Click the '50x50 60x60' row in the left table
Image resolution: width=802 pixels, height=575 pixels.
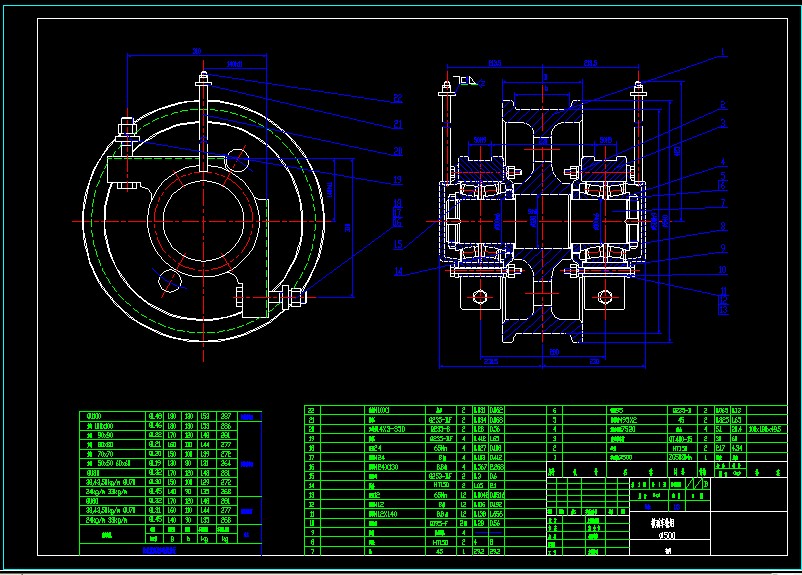pyautogui.click(x=160, y=463)
